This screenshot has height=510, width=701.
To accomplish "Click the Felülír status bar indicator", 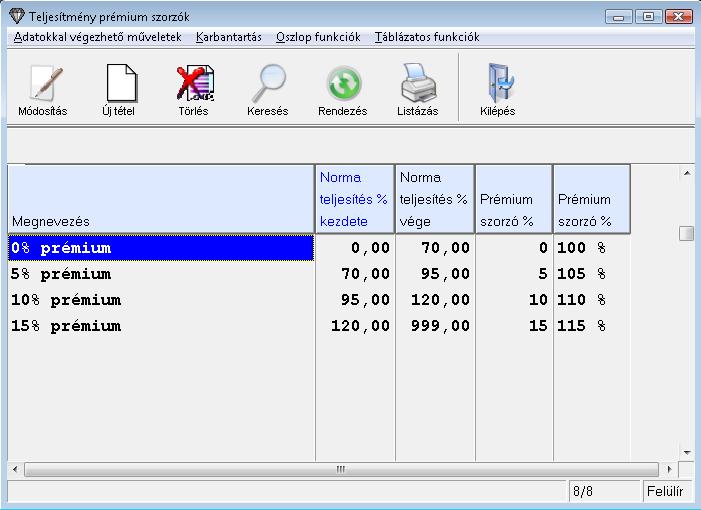I will 665,491.
